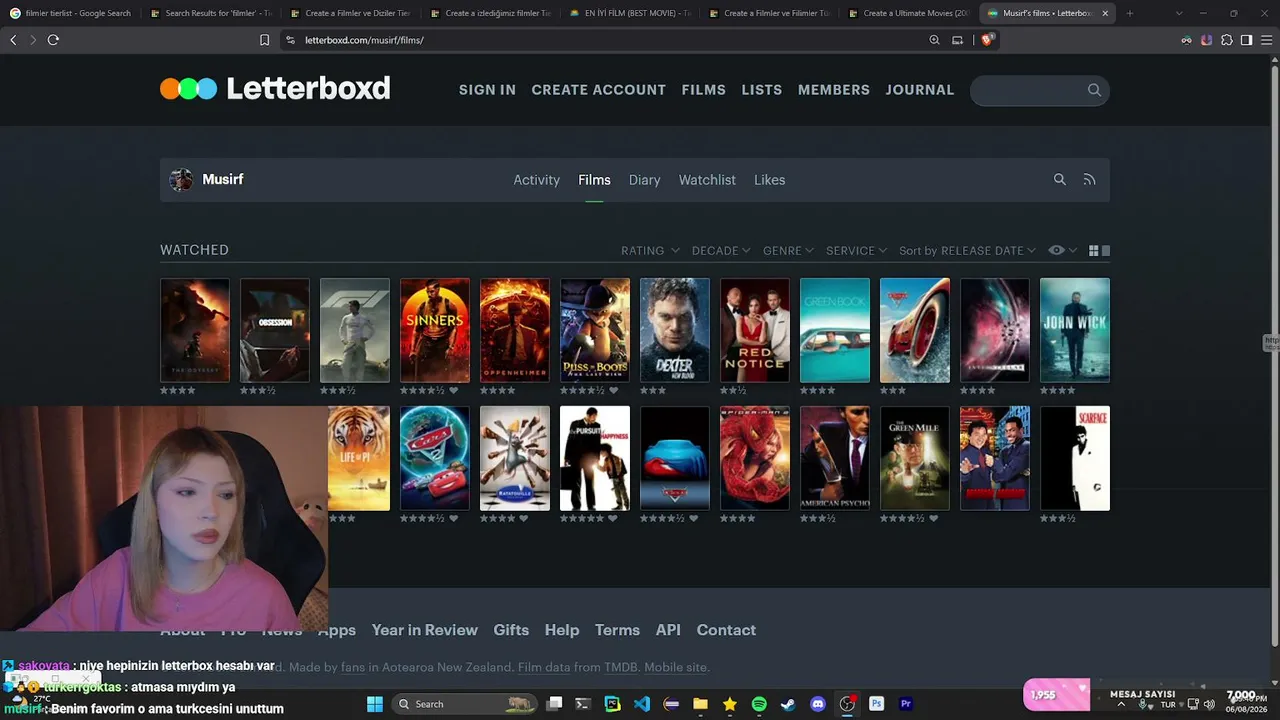Launch Photoshop from the taskbar
Image resolution: width=1280 pixels, height=720 pixels.
click(876, 704)
